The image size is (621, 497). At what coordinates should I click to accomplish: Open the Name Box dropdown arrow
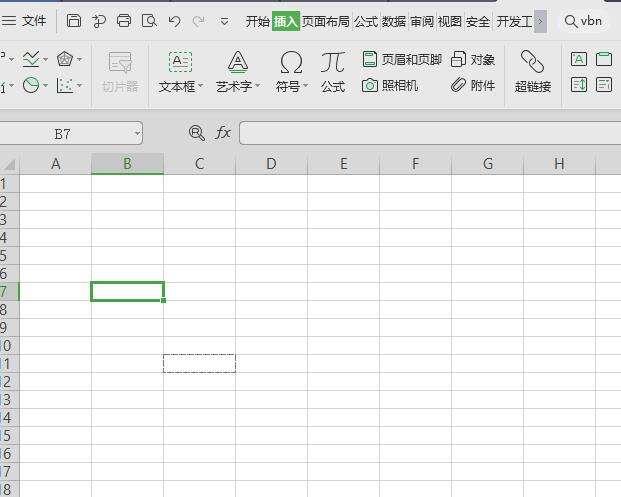tap(137, 133)
